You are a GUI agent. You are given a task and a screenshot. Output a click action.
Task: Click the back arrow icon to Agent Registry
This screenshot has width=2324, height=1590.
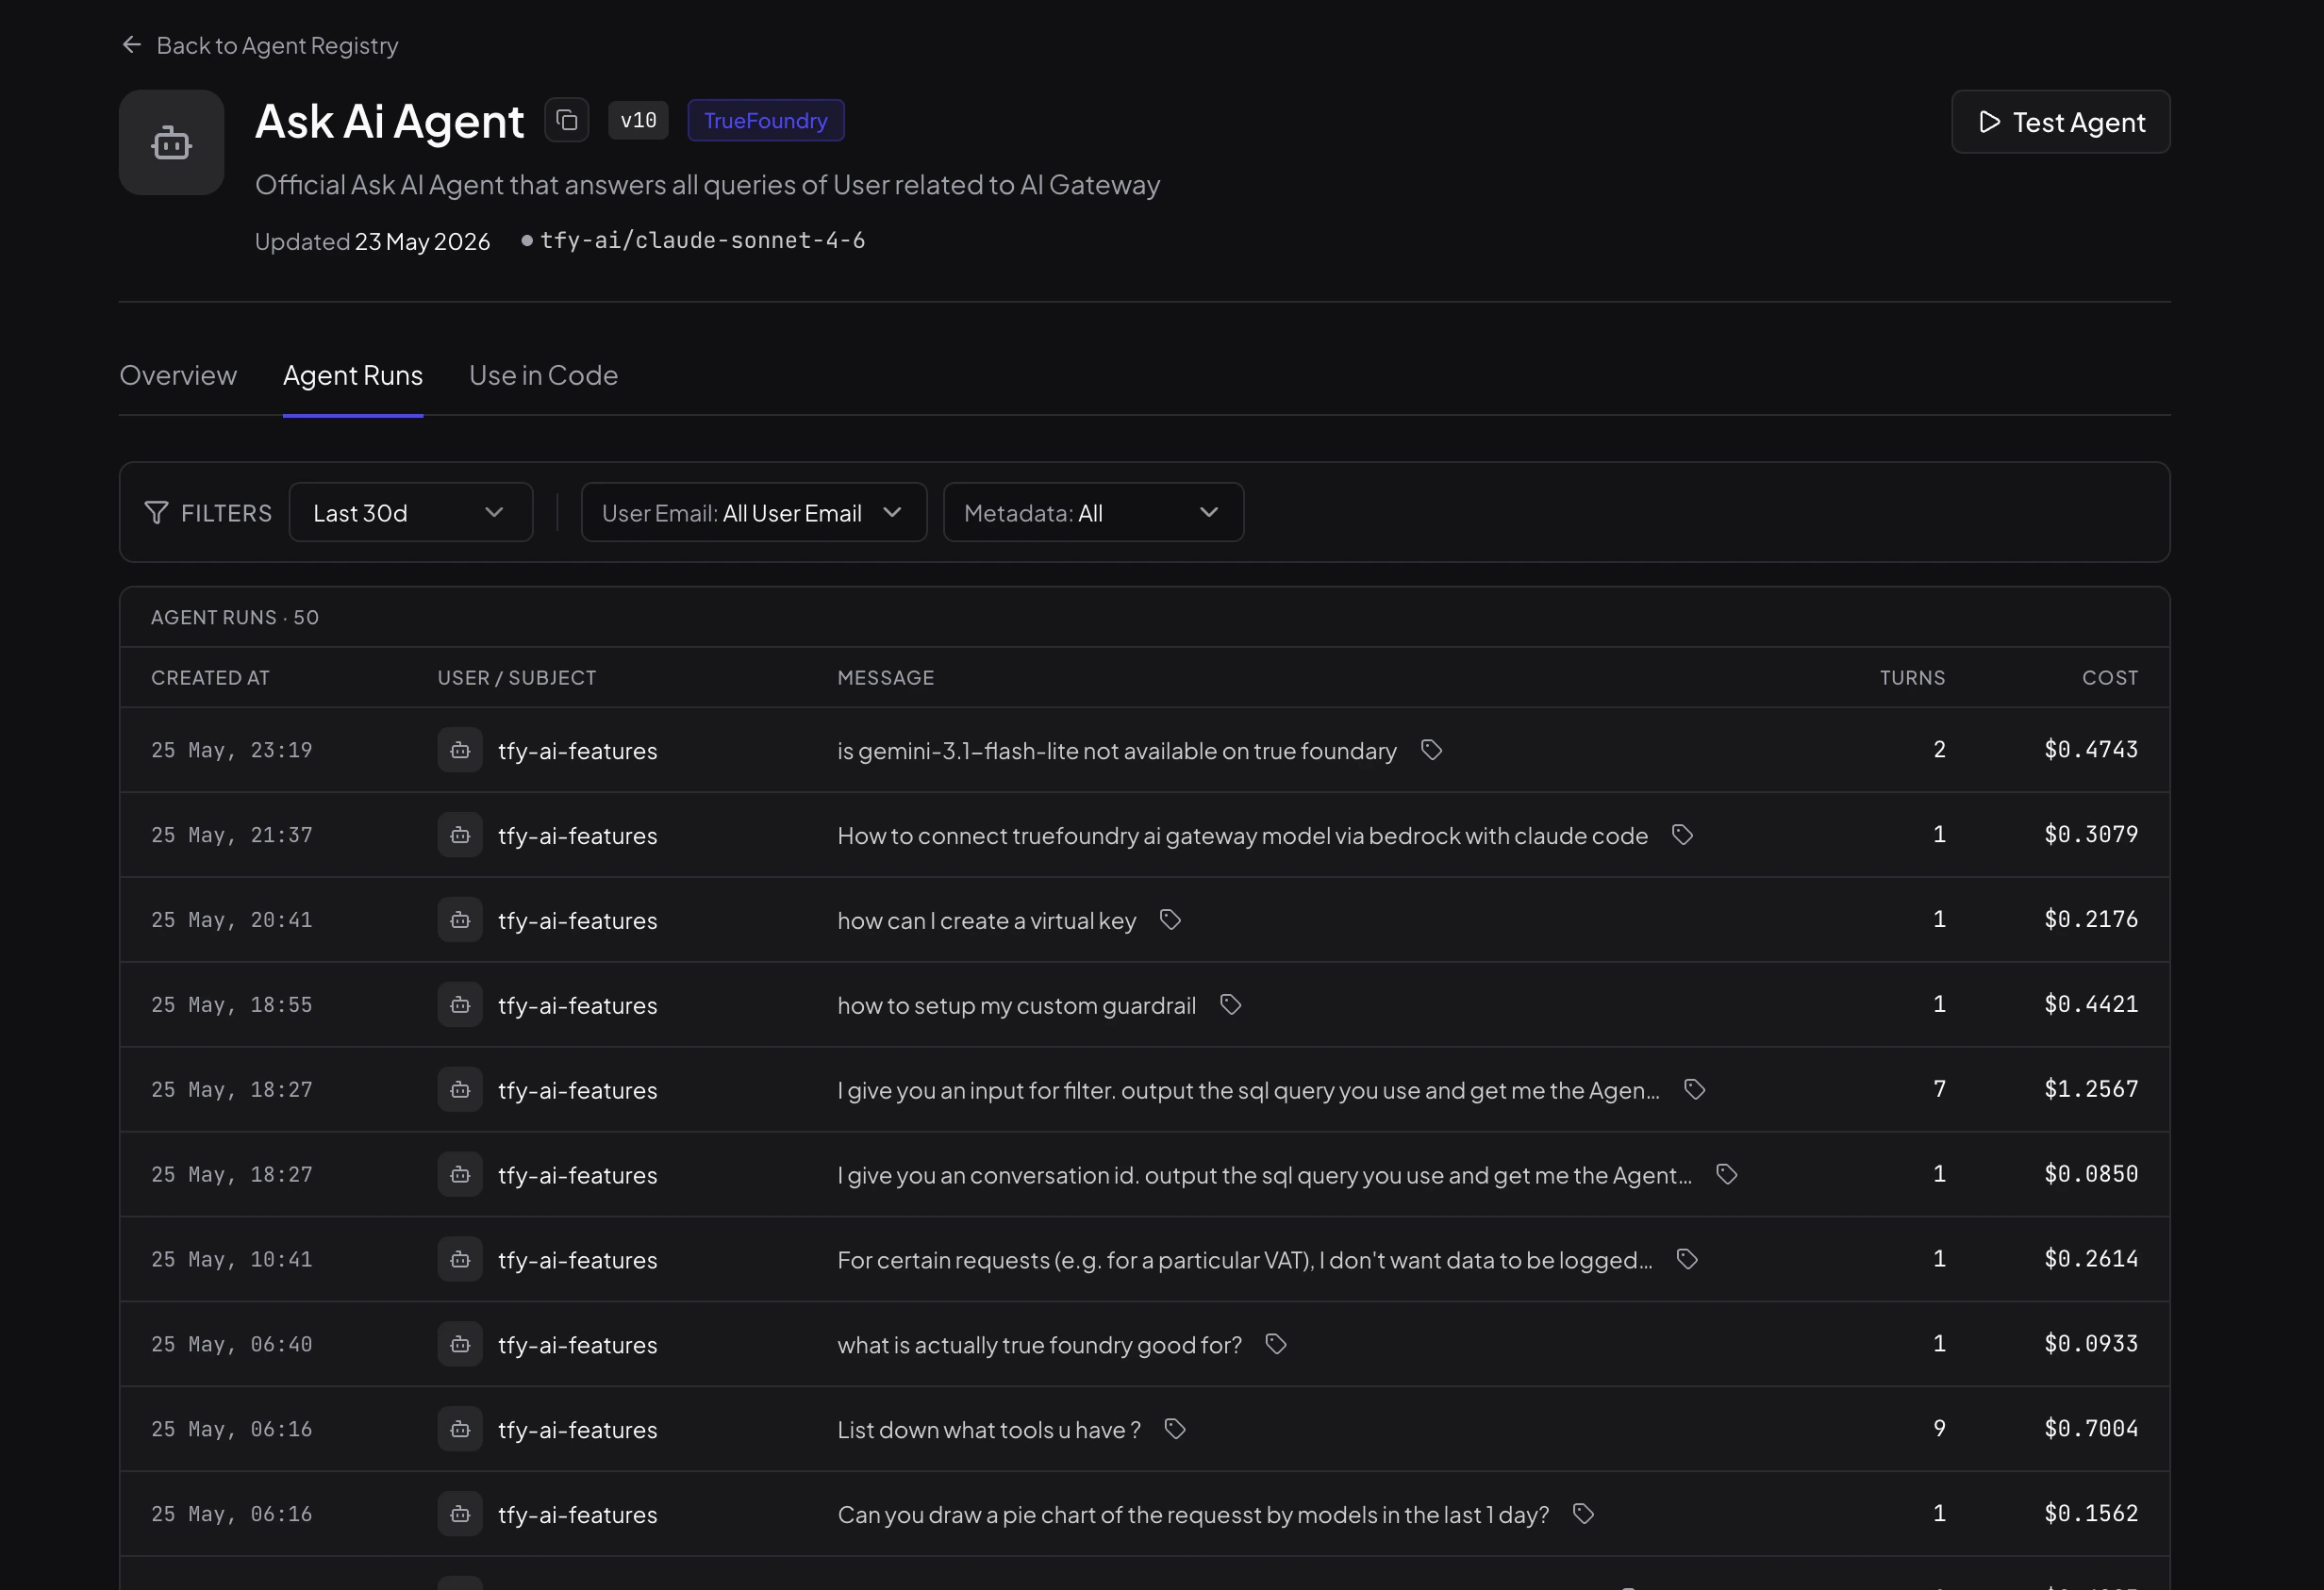pos(131,45)
